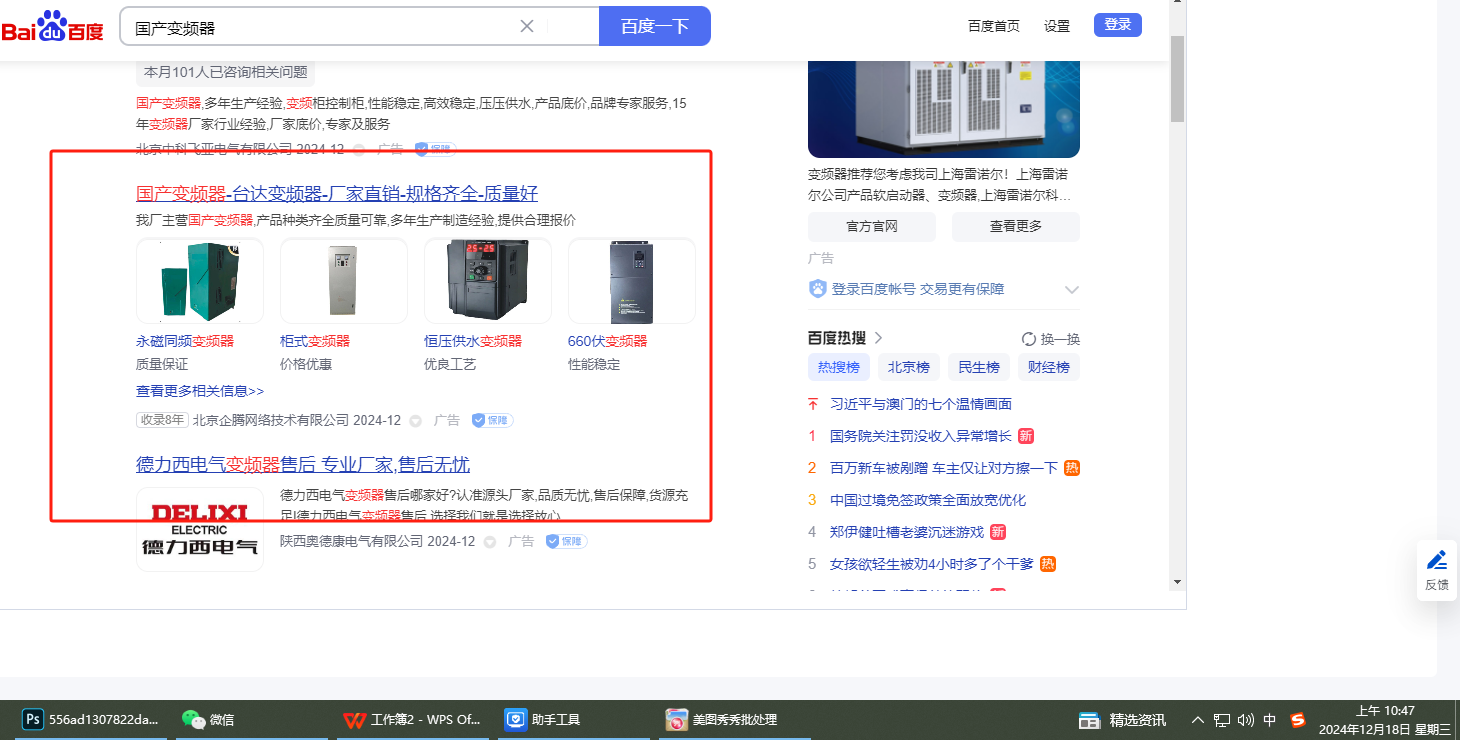Click the paw shield icon beside 登录百度帐号

[818, 289]
